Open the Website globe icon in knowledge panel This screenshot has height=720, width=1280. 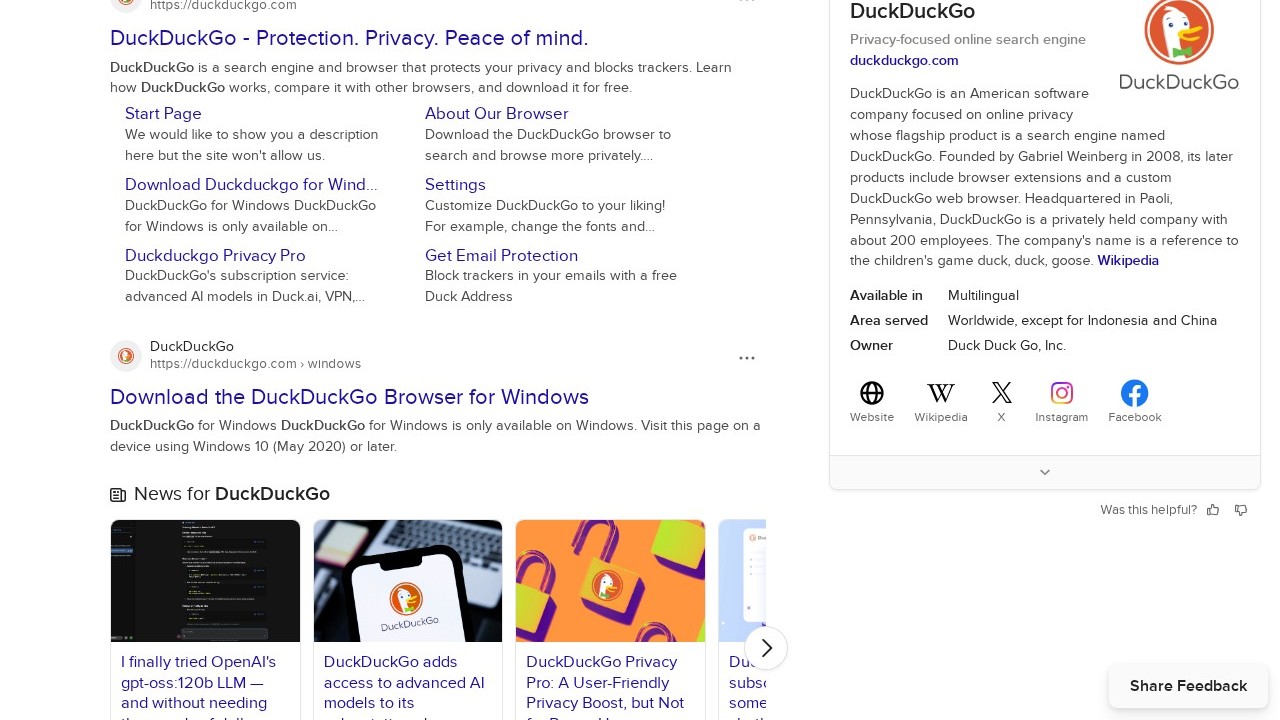click(871, 393)
